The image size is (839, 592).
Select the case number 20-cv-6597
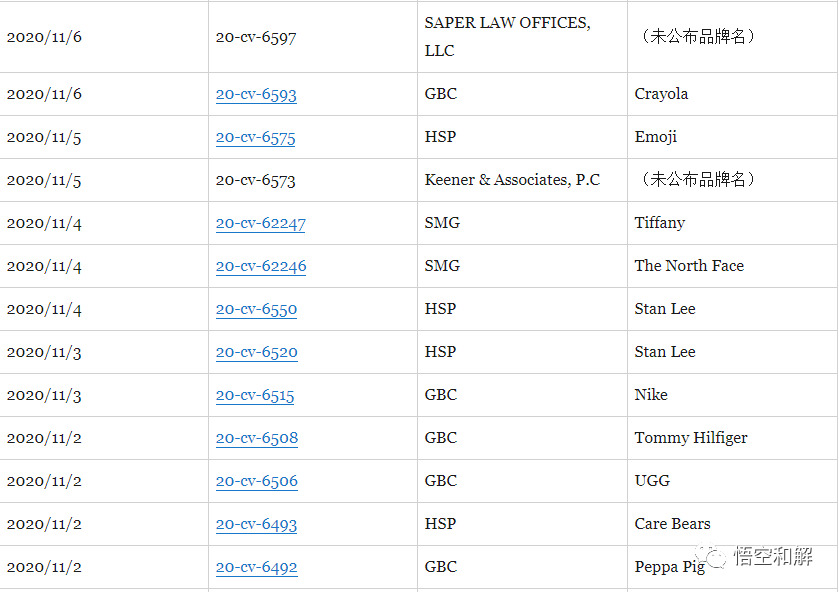[x=256, y=37]
